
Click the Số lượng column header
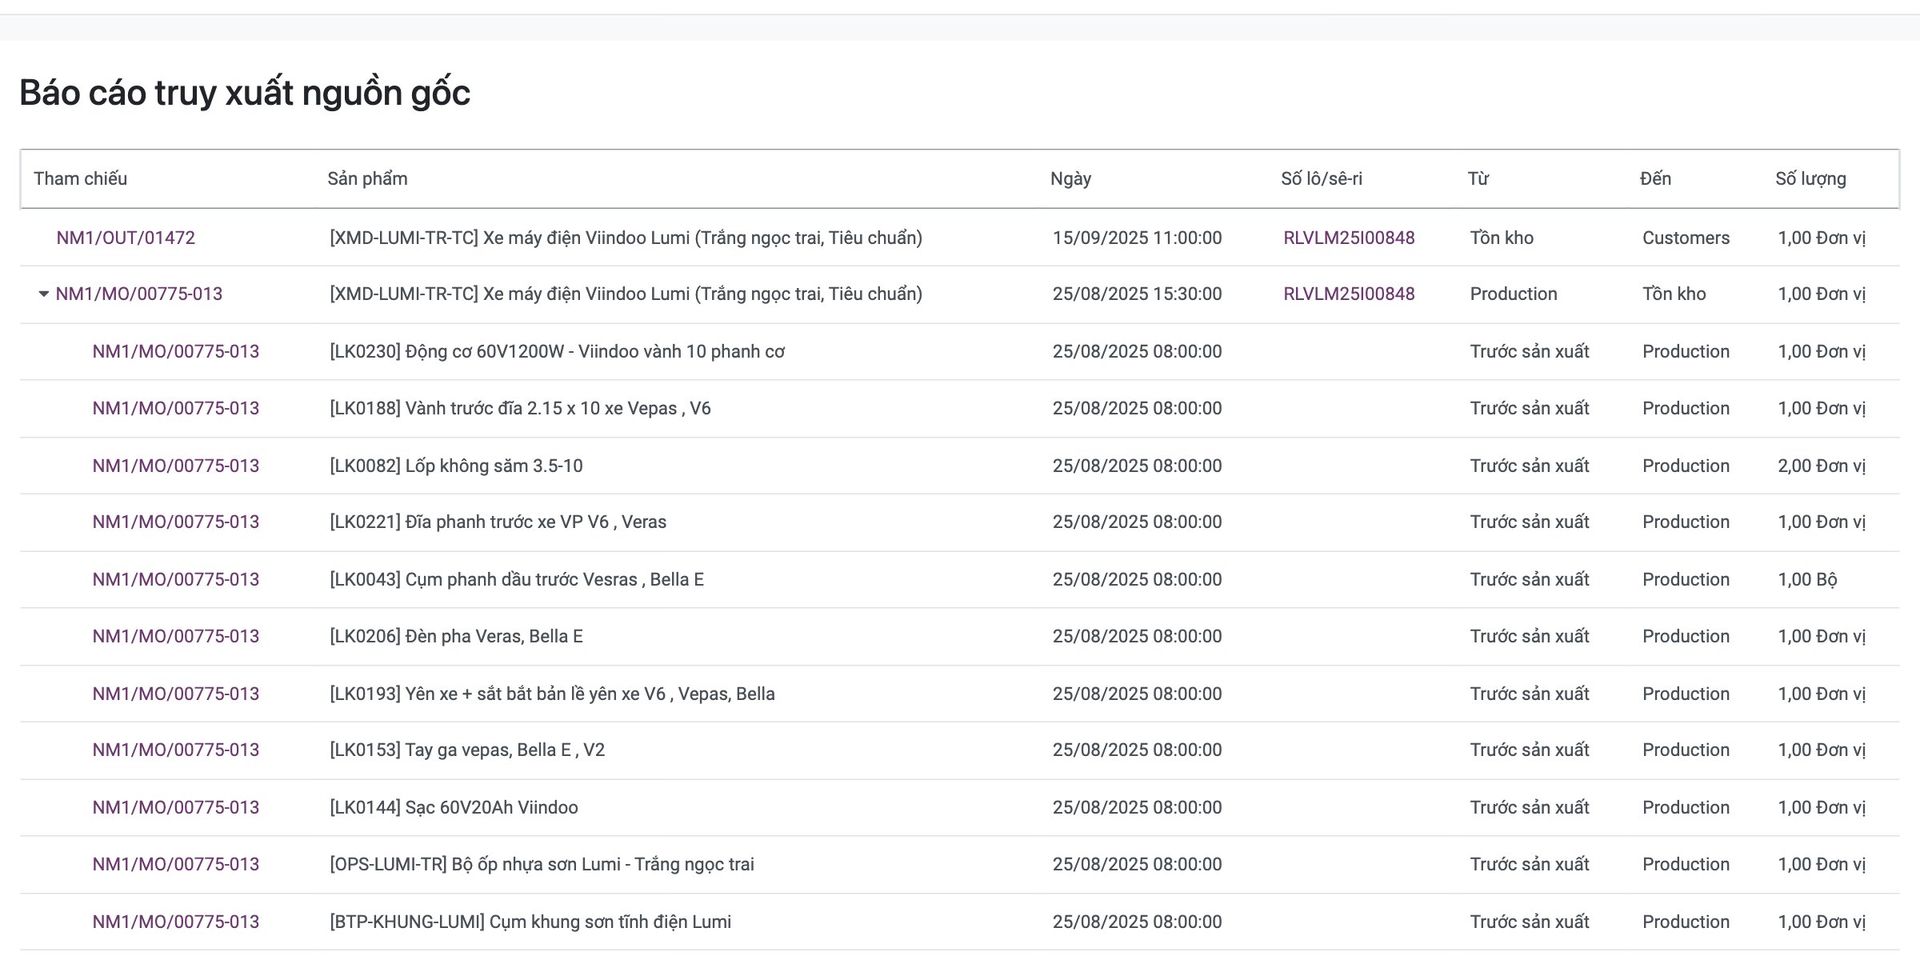pos(1810,179)
